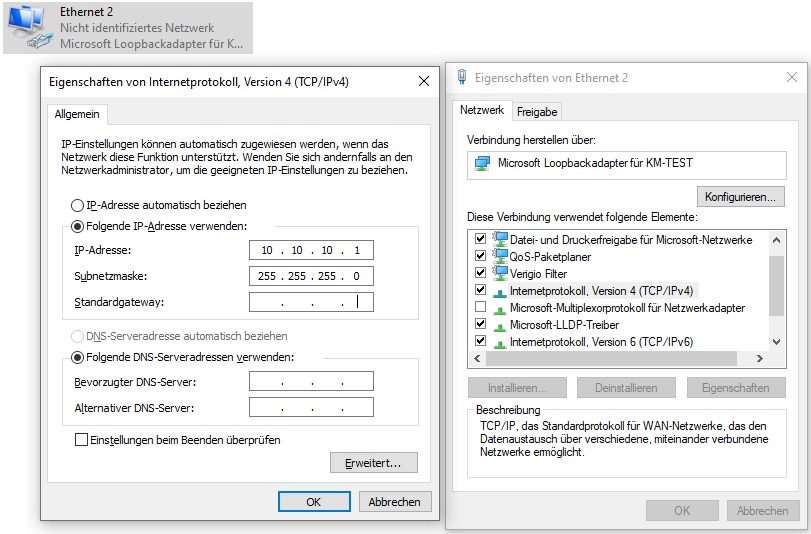Click the Internetprotokoll Version 4 protocol icon
The height and width of the screenshot is (534, 811).
pyautogui.click(x=500, y=292)
